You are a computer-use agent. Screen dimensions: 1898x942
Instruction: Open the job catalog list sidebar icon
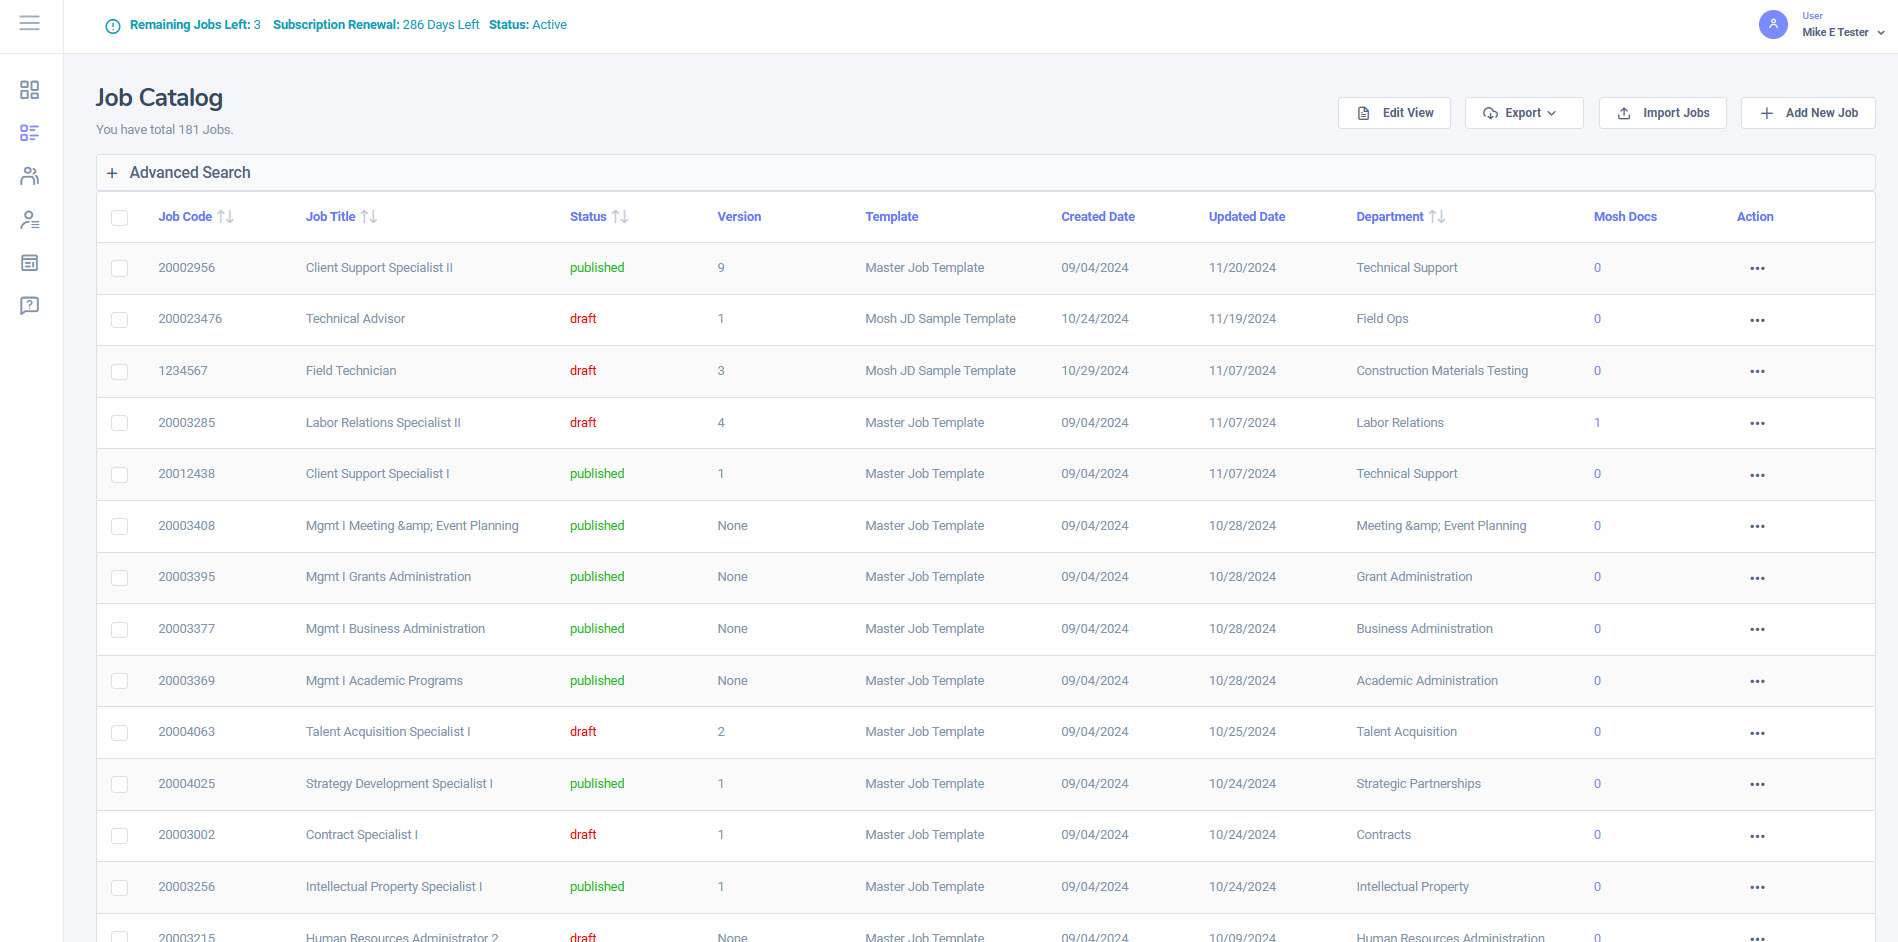tap(30, 133)
